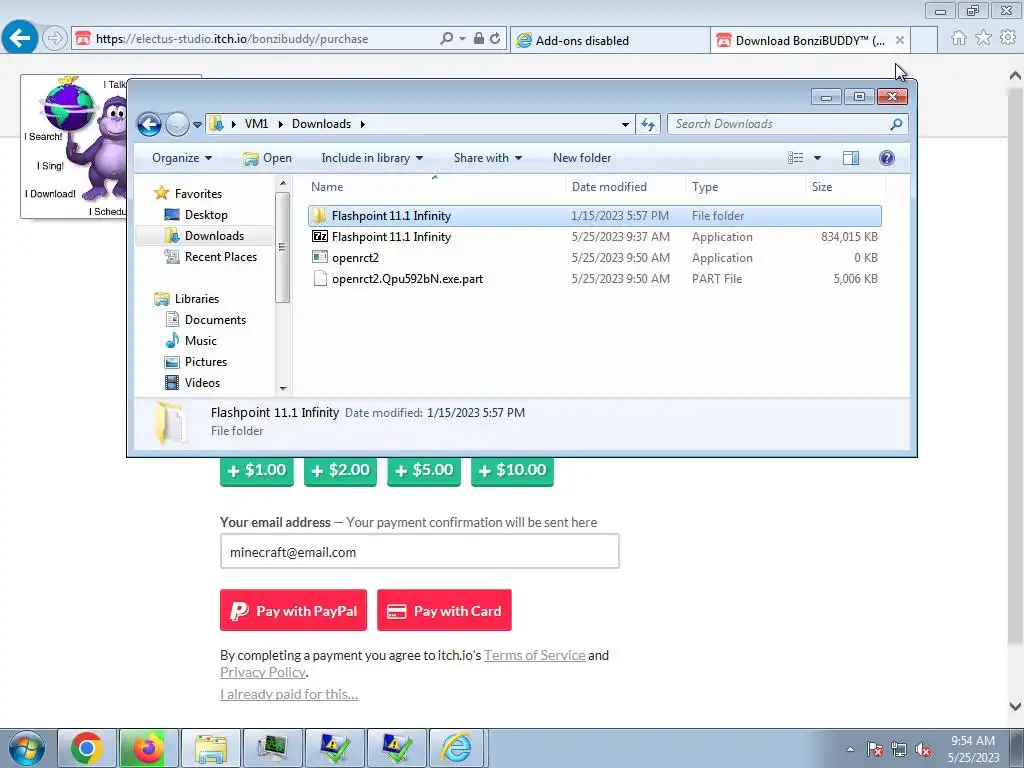
Task: Click navigation pane scroll down arrow
Action: 283,389
